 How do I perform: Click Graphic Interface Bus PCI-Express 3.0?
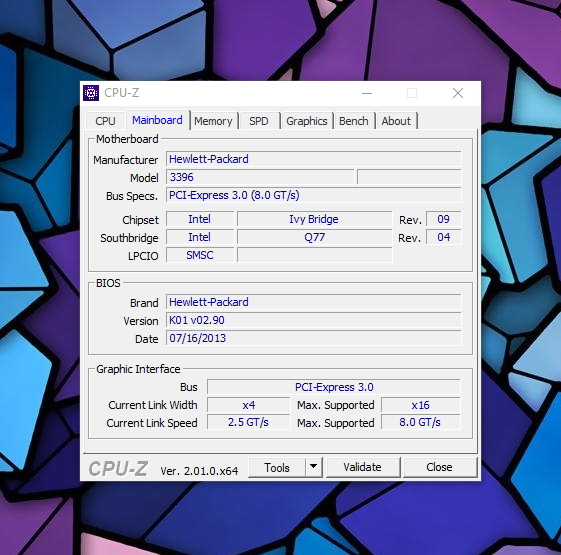tap(334, 387)
